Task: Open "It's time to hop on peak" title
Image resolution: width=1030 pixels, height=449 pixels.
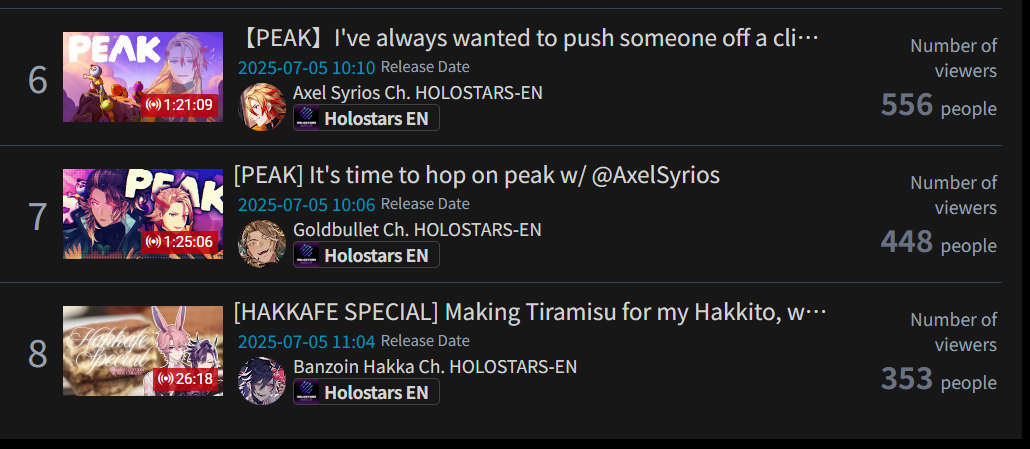Action: (x=476, y=176)
